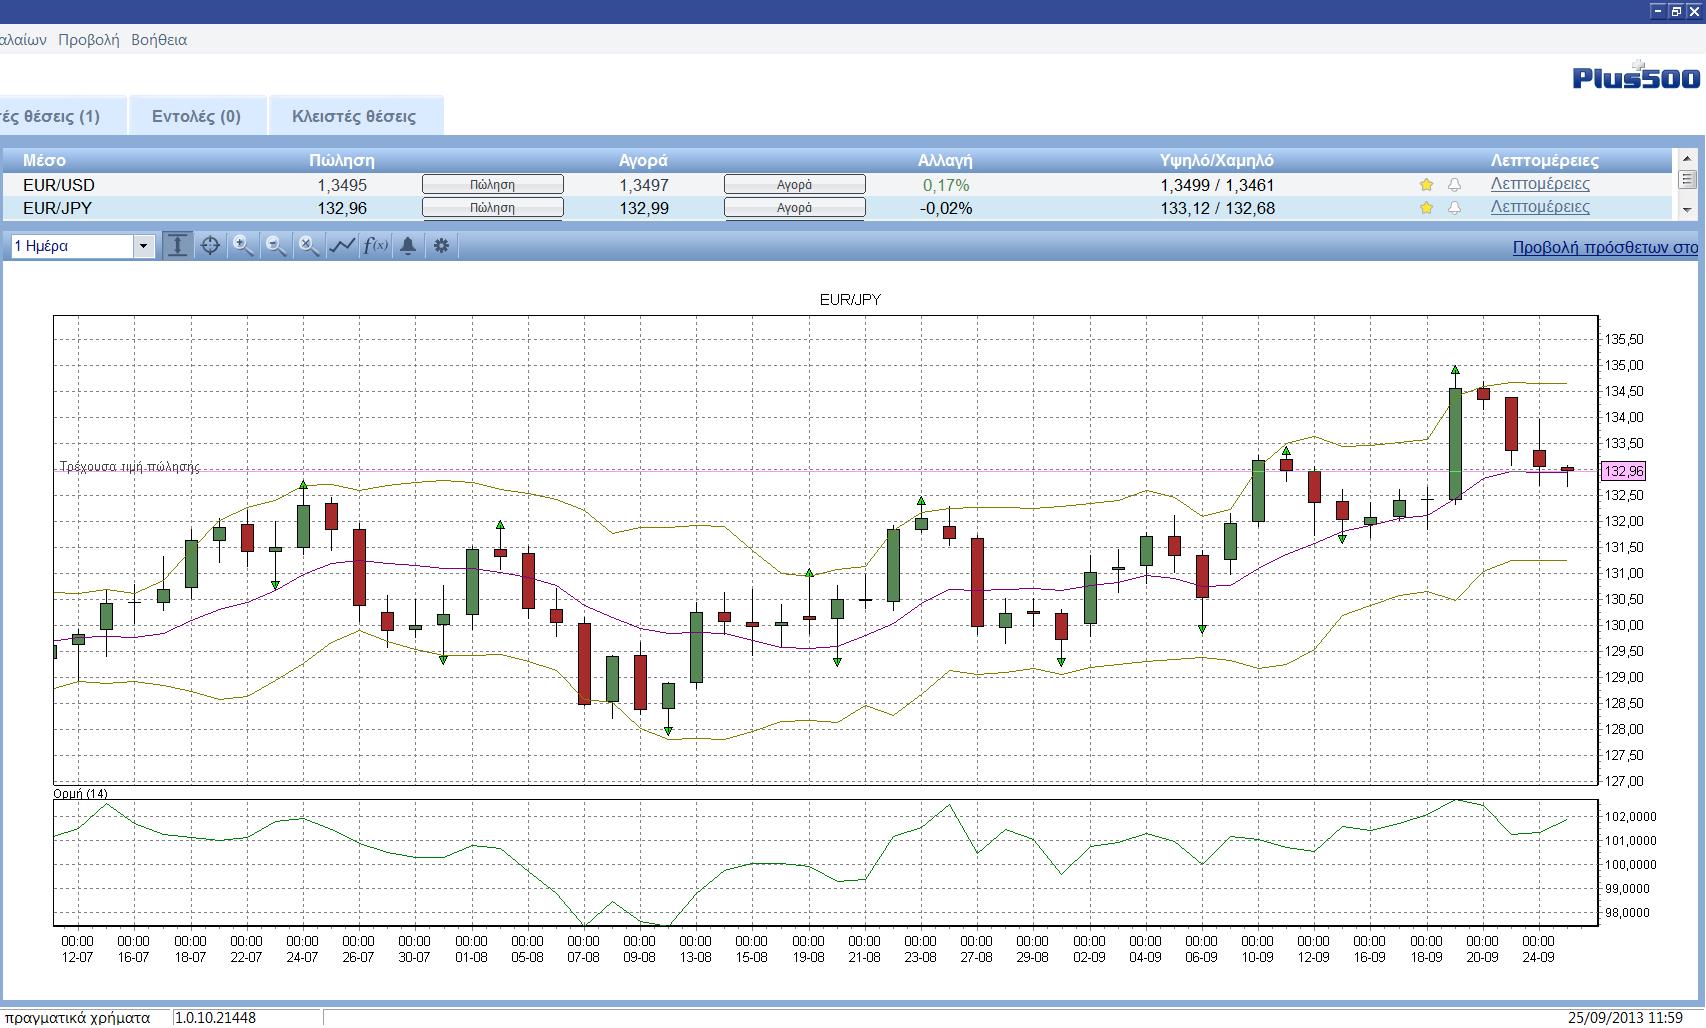Click the Τρέχουσα τιμή πώλησης line label
The image size is (1706, 1028).
pyautogui.click(x=130, y=467)
